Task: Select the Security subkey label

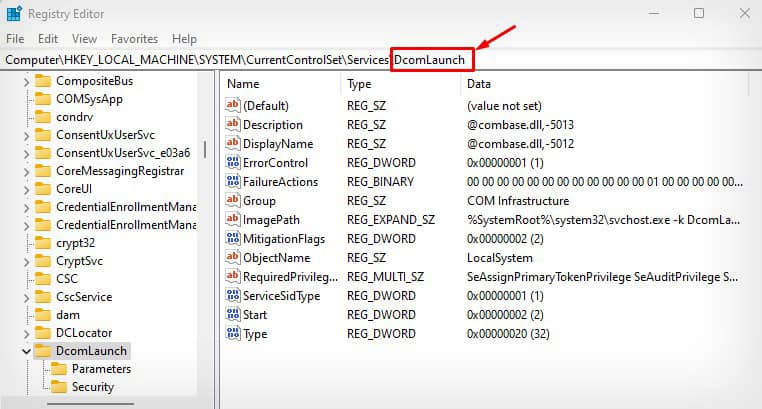Action: click(93, 387)
